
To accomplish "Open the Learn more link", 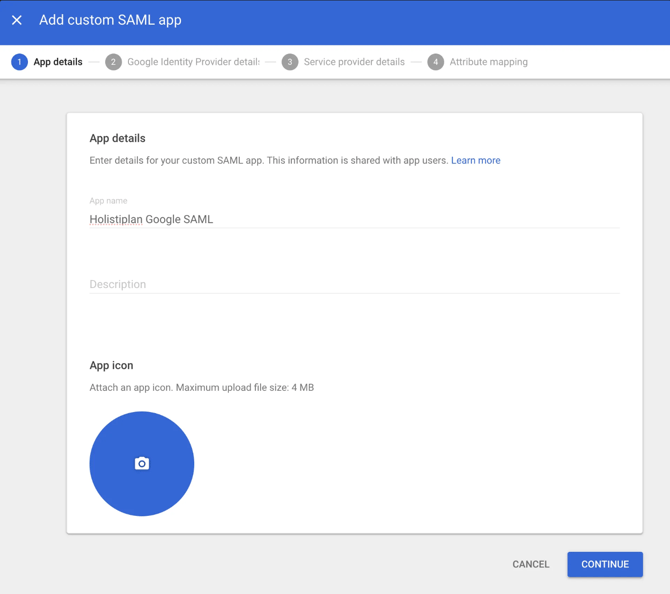I will [476, 160].
